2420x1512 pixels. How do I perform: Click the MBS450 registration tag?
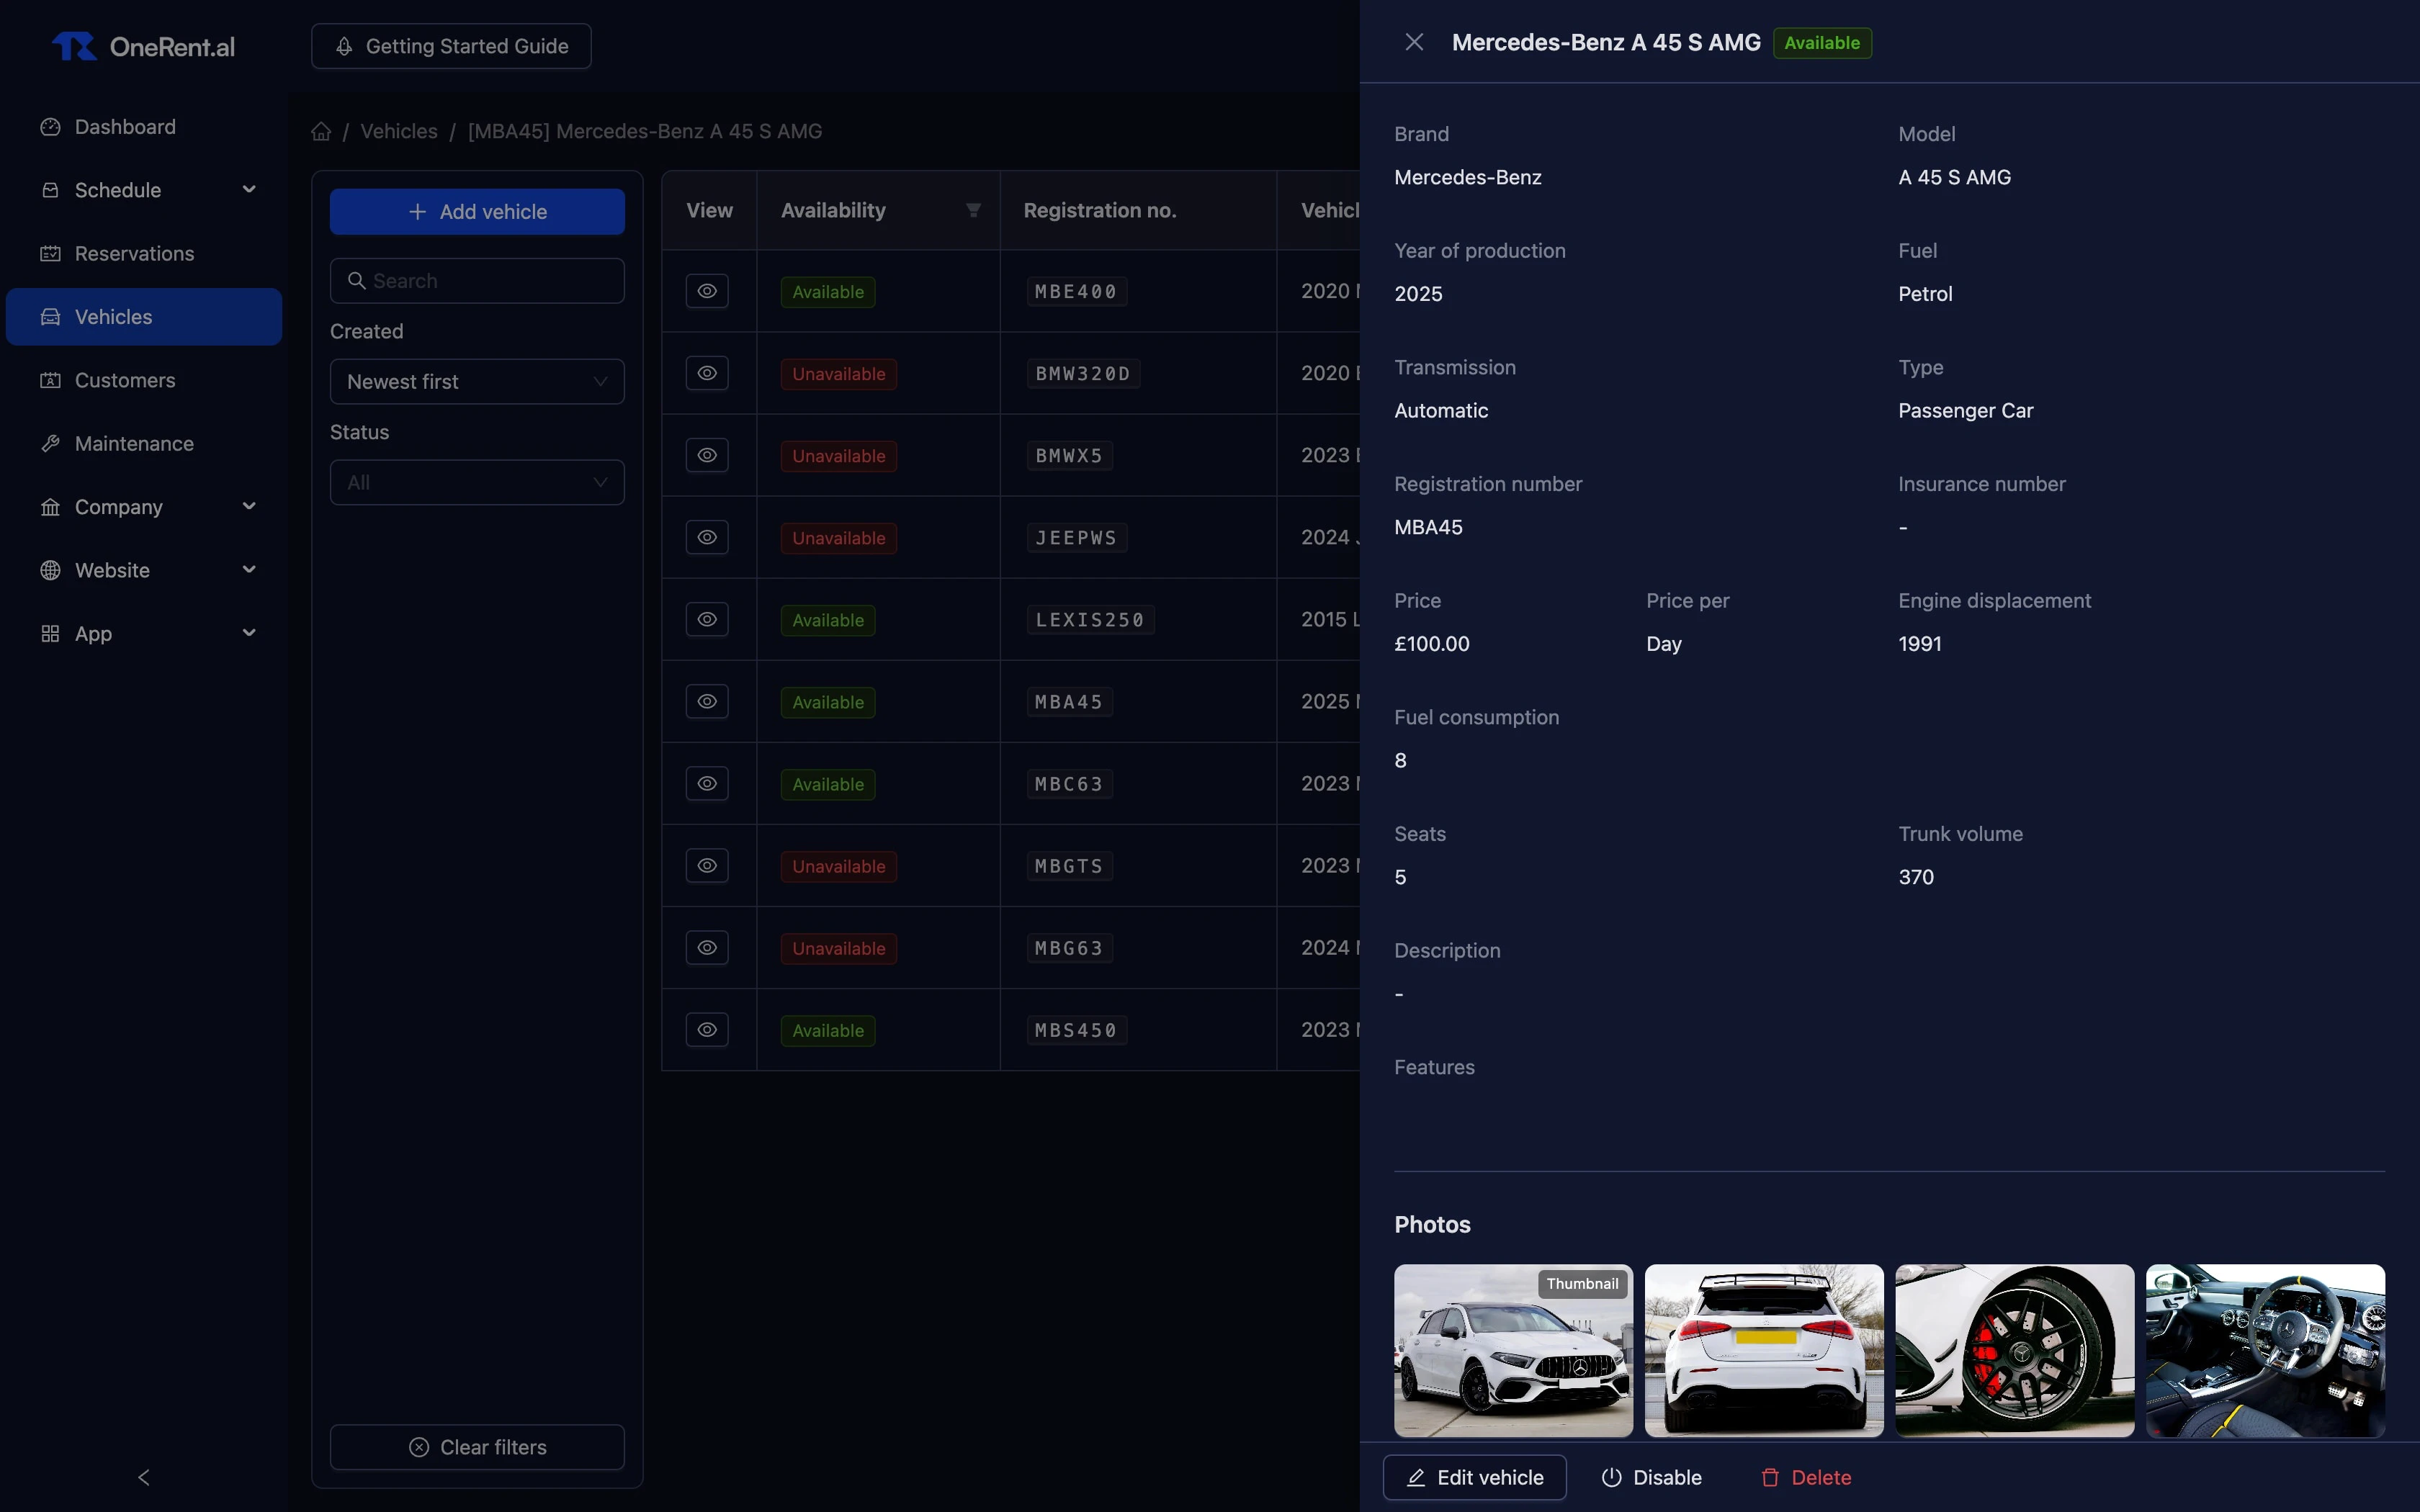(1076, 1030)
